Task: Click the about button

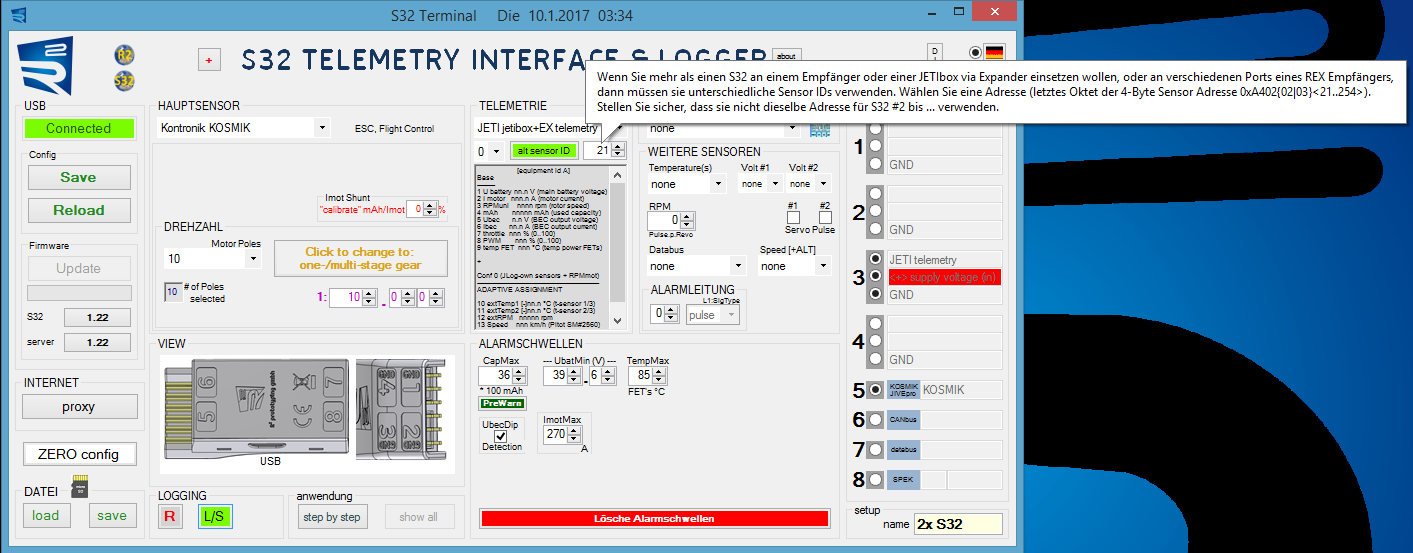Action: (786, 56)
